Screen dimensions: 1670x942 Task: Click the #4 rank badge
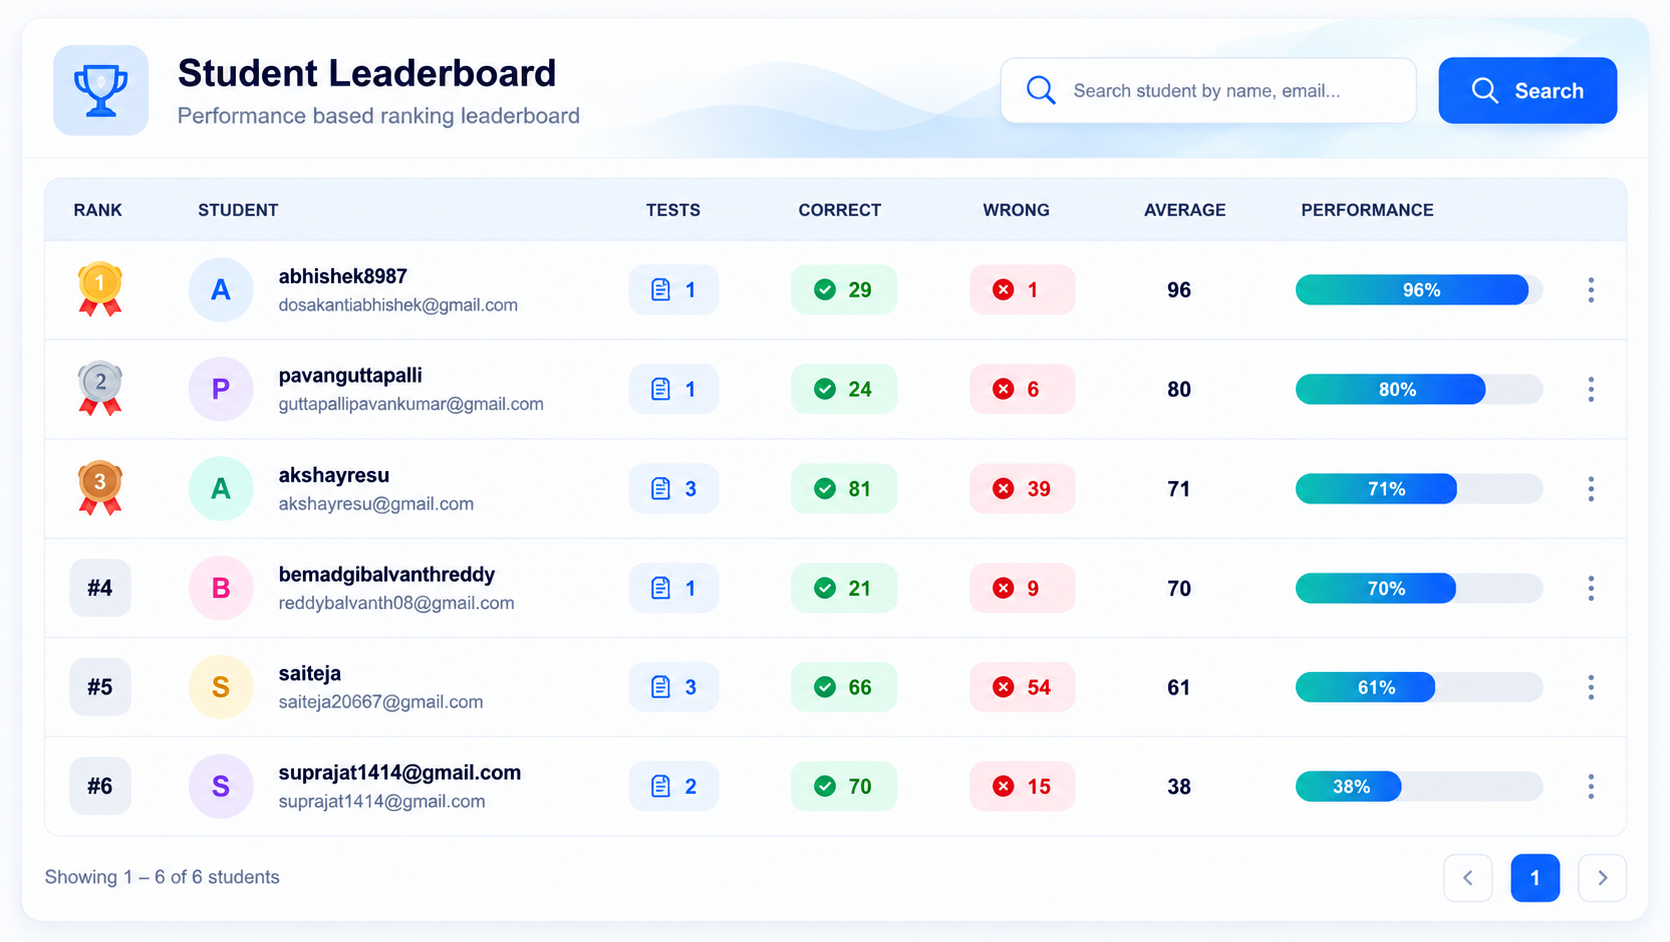100,588
